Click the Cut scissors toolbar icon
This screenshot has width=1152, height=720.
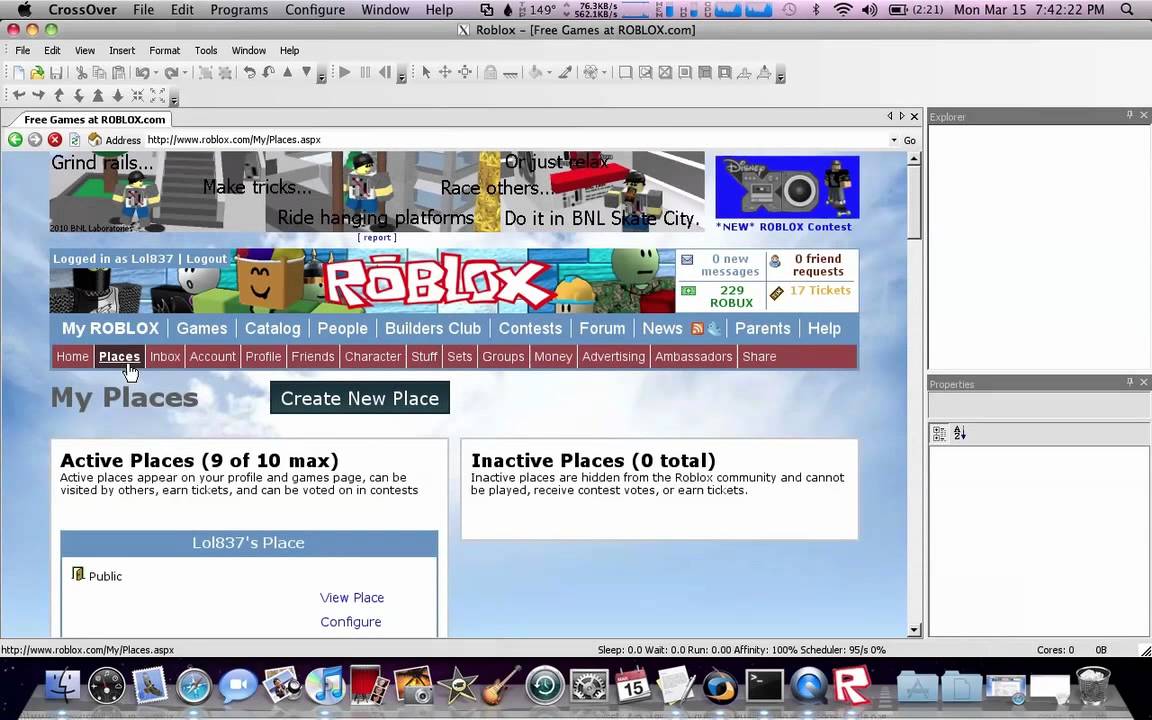click(81, 73)
